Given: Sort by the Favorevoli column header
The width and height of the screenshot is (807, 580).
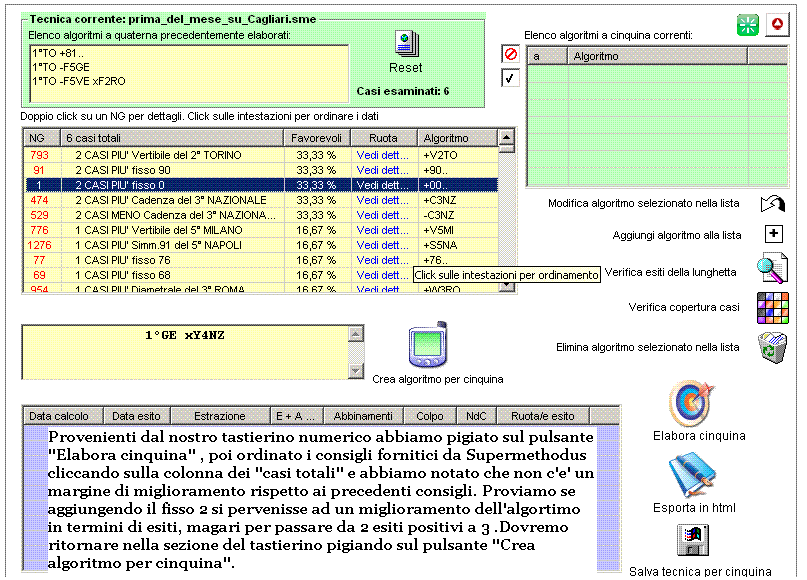Looking at the screenshot, I should (317, 138).
